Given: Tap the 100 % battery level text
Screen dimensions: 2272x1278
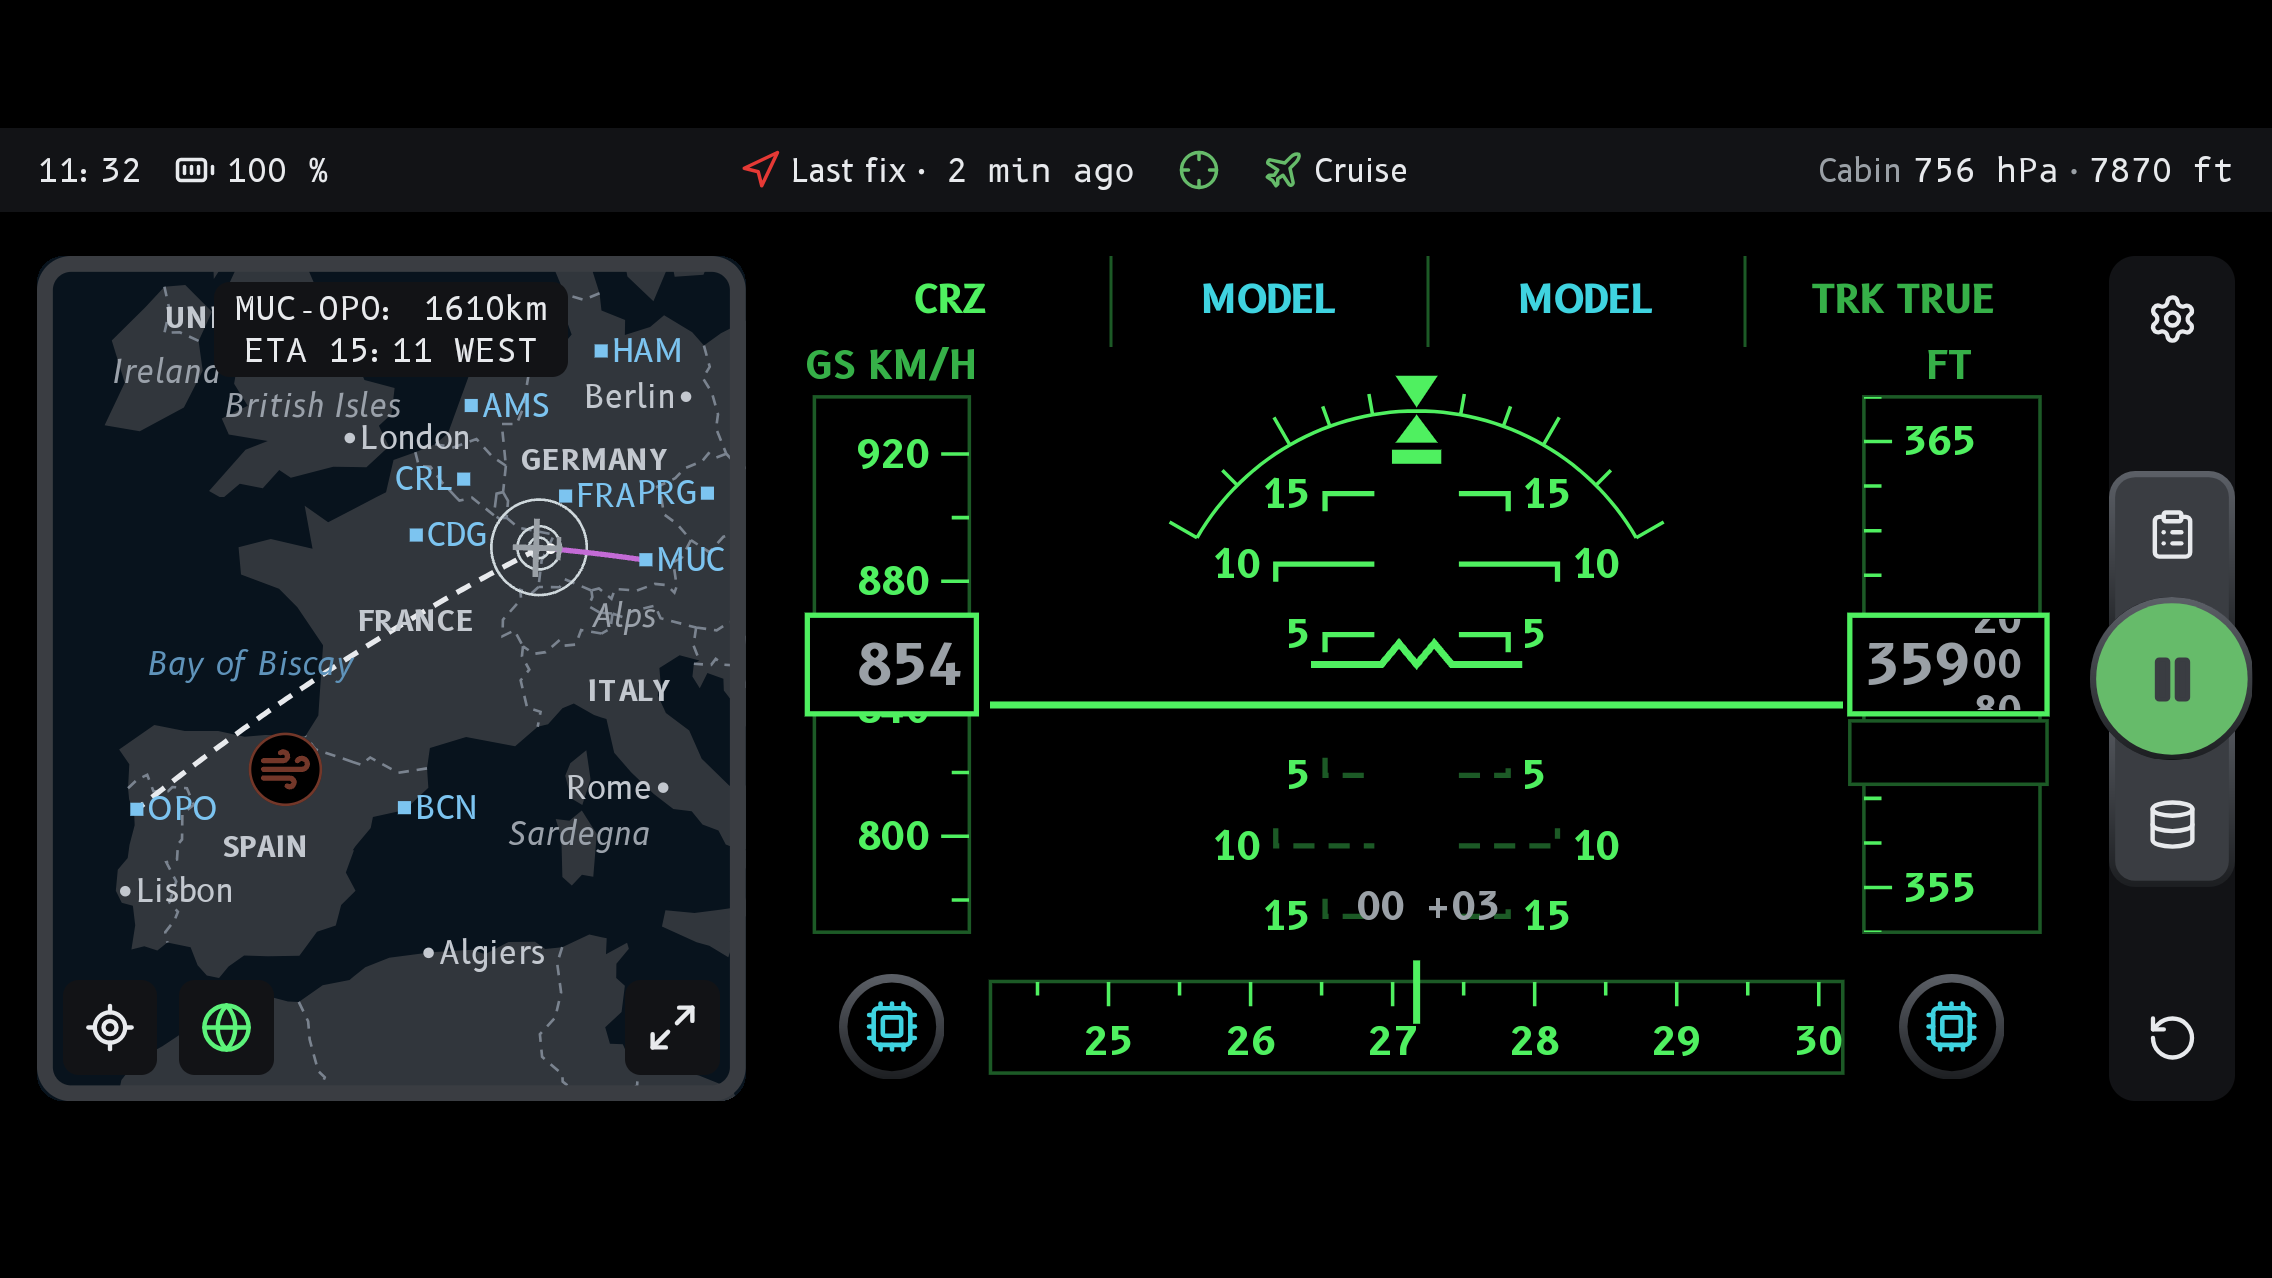Looking at the screenshot, I should (278, 170).
